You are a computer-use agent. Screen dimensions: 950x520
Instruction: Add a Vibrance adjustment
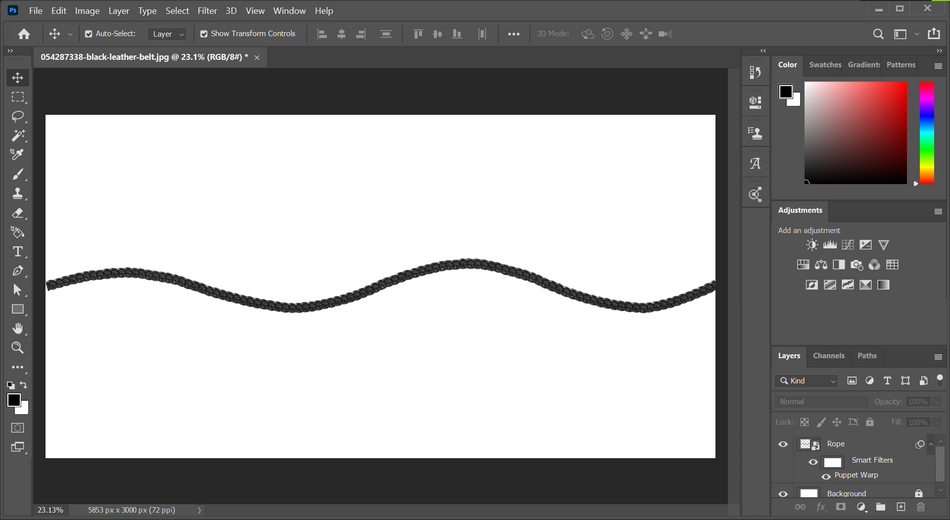(x=884, y=245)
